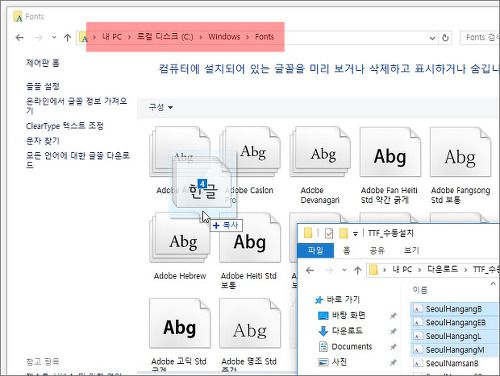Open 공유 ribbon tab in TTF_수동설치 window

point(377,250)
